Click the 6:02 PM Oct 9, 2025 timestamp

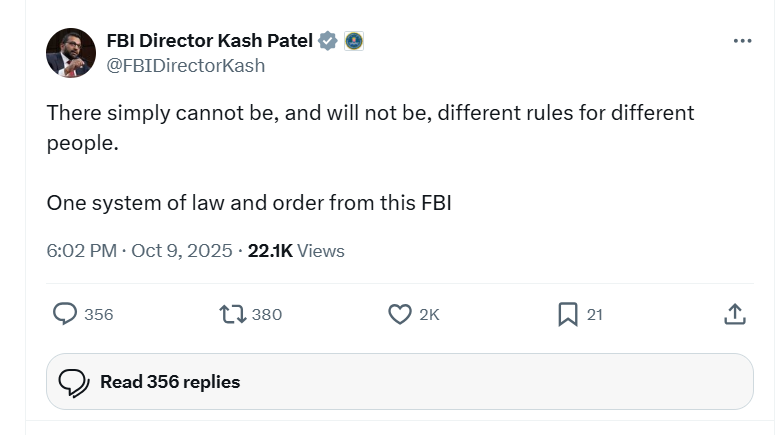point(140,251)
